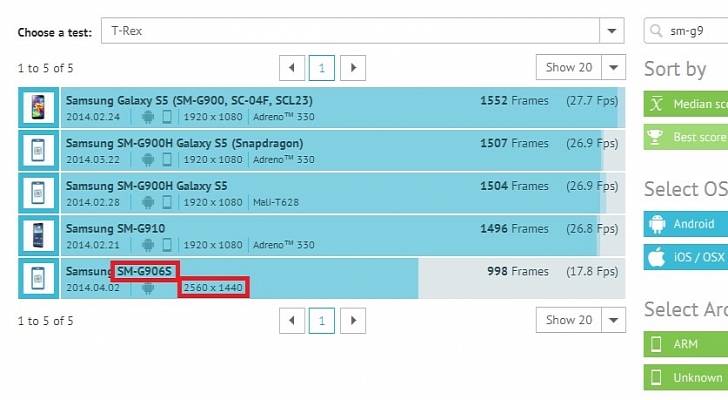Screen dimensions: 728x400
Task: Select page 1 in bottom pagination
Action: pyautogui.click(x=321, y=320)
